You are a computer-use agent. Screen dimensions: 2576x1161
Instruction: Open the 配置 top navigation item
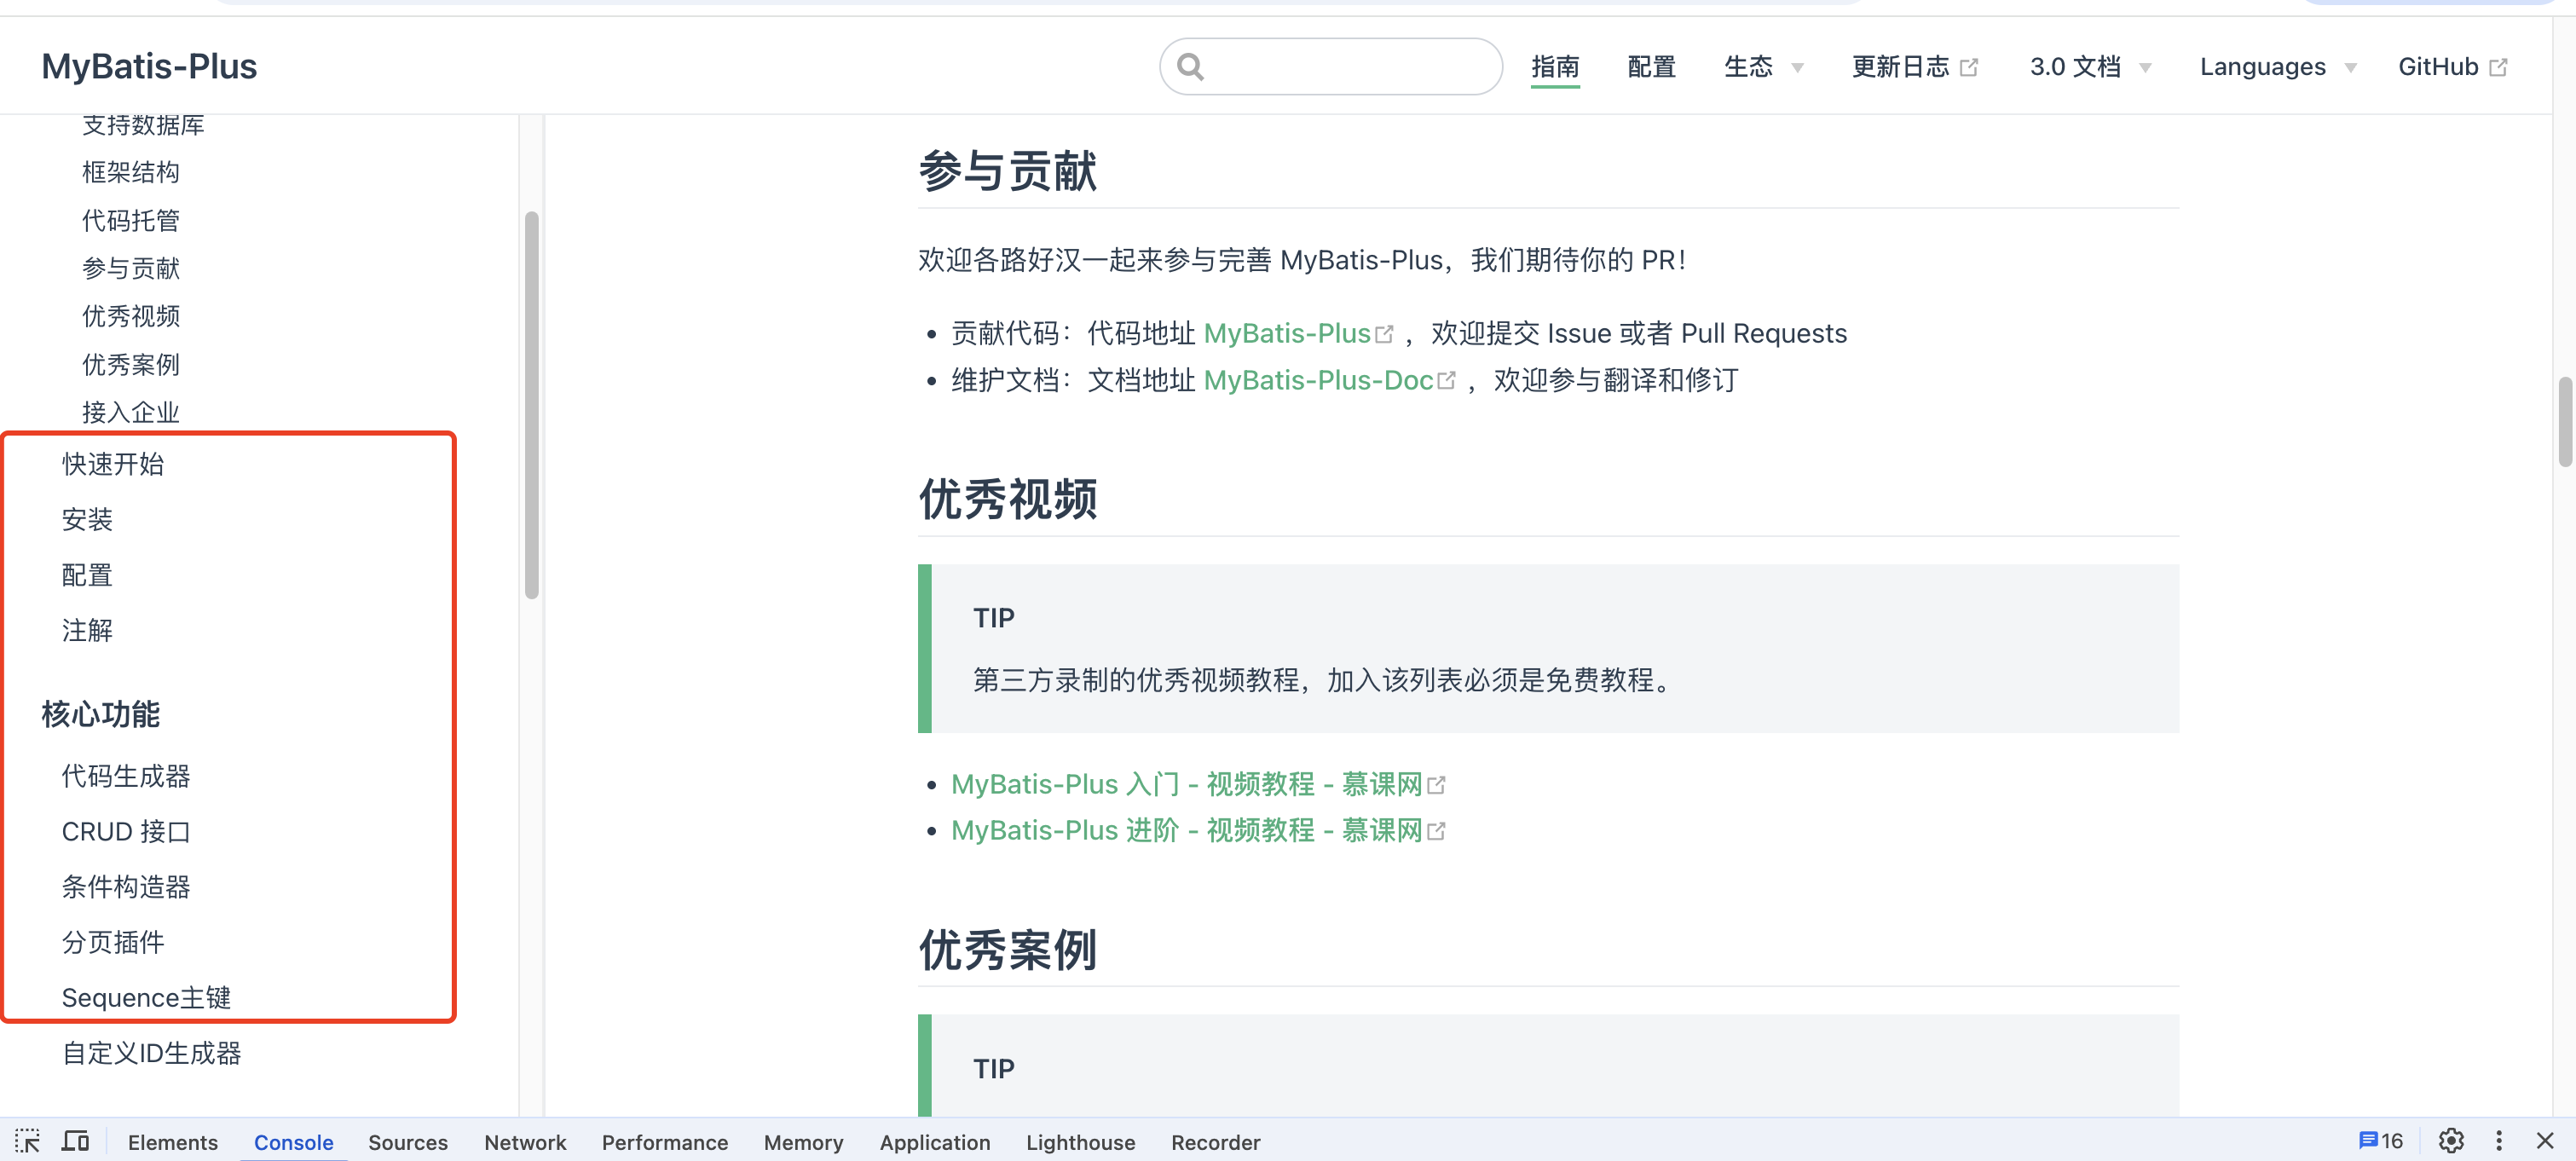1651,67
